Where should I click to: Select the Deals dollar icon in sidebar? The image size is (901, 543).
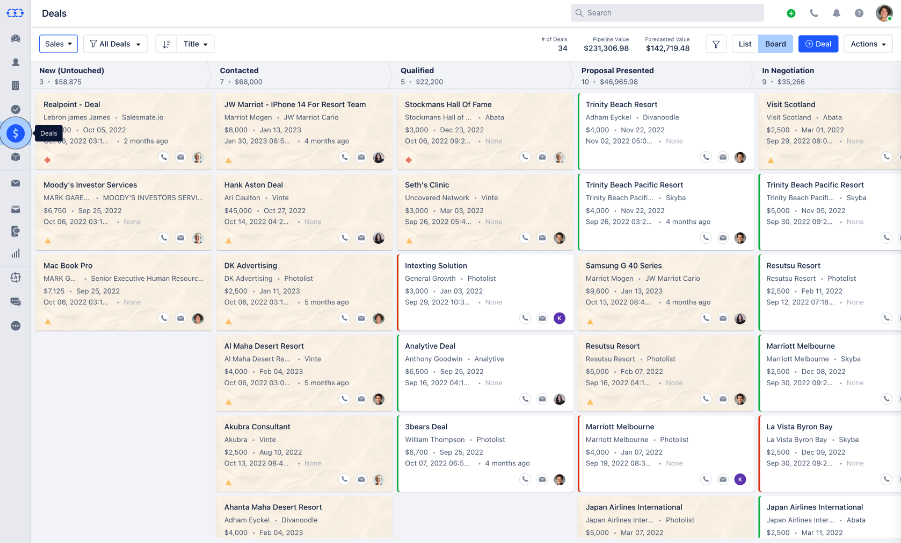tap(16, 133)
